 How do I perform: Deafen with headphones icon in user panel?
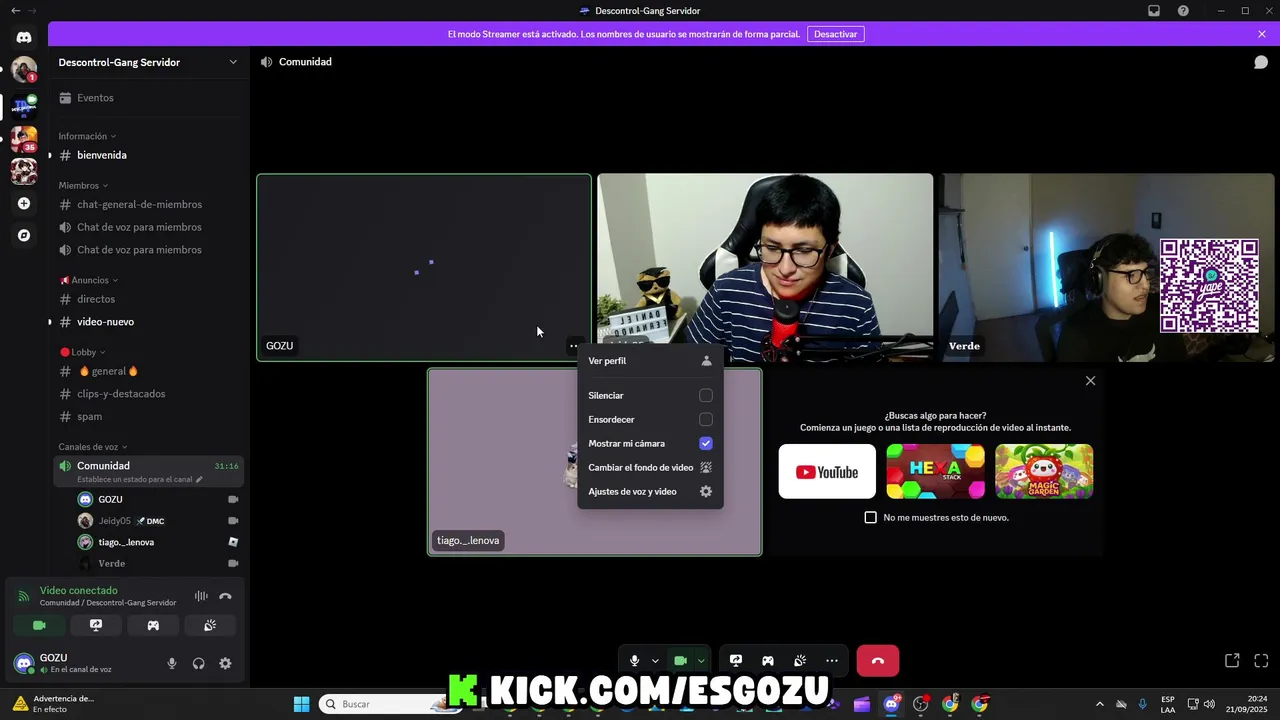[x=198, y=663]
